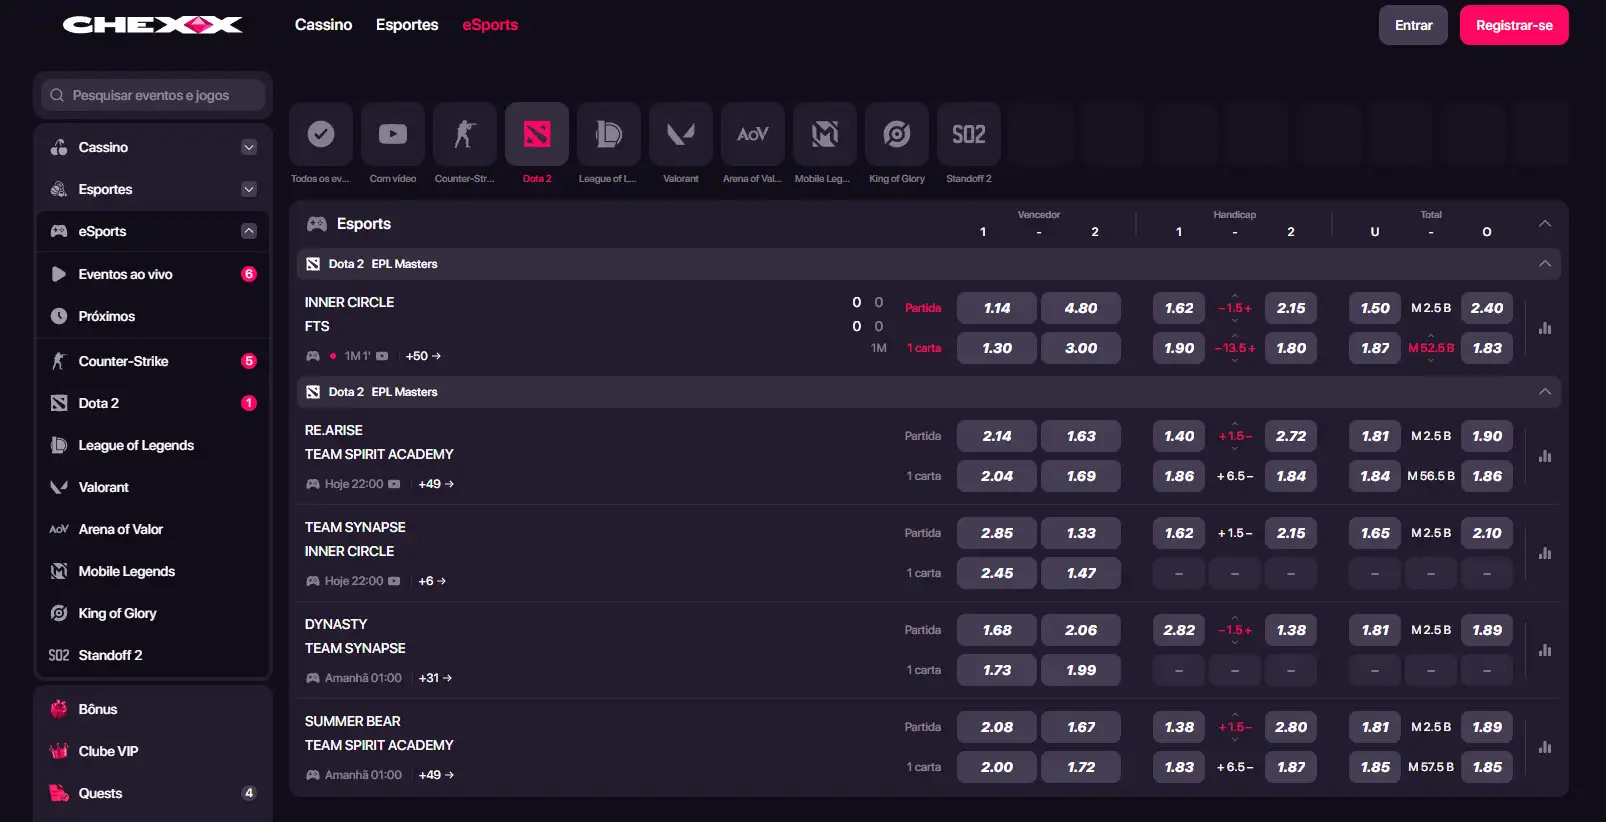
Task: Select Arena of Valor in sidebar menu
Action: tap(153, 529)
